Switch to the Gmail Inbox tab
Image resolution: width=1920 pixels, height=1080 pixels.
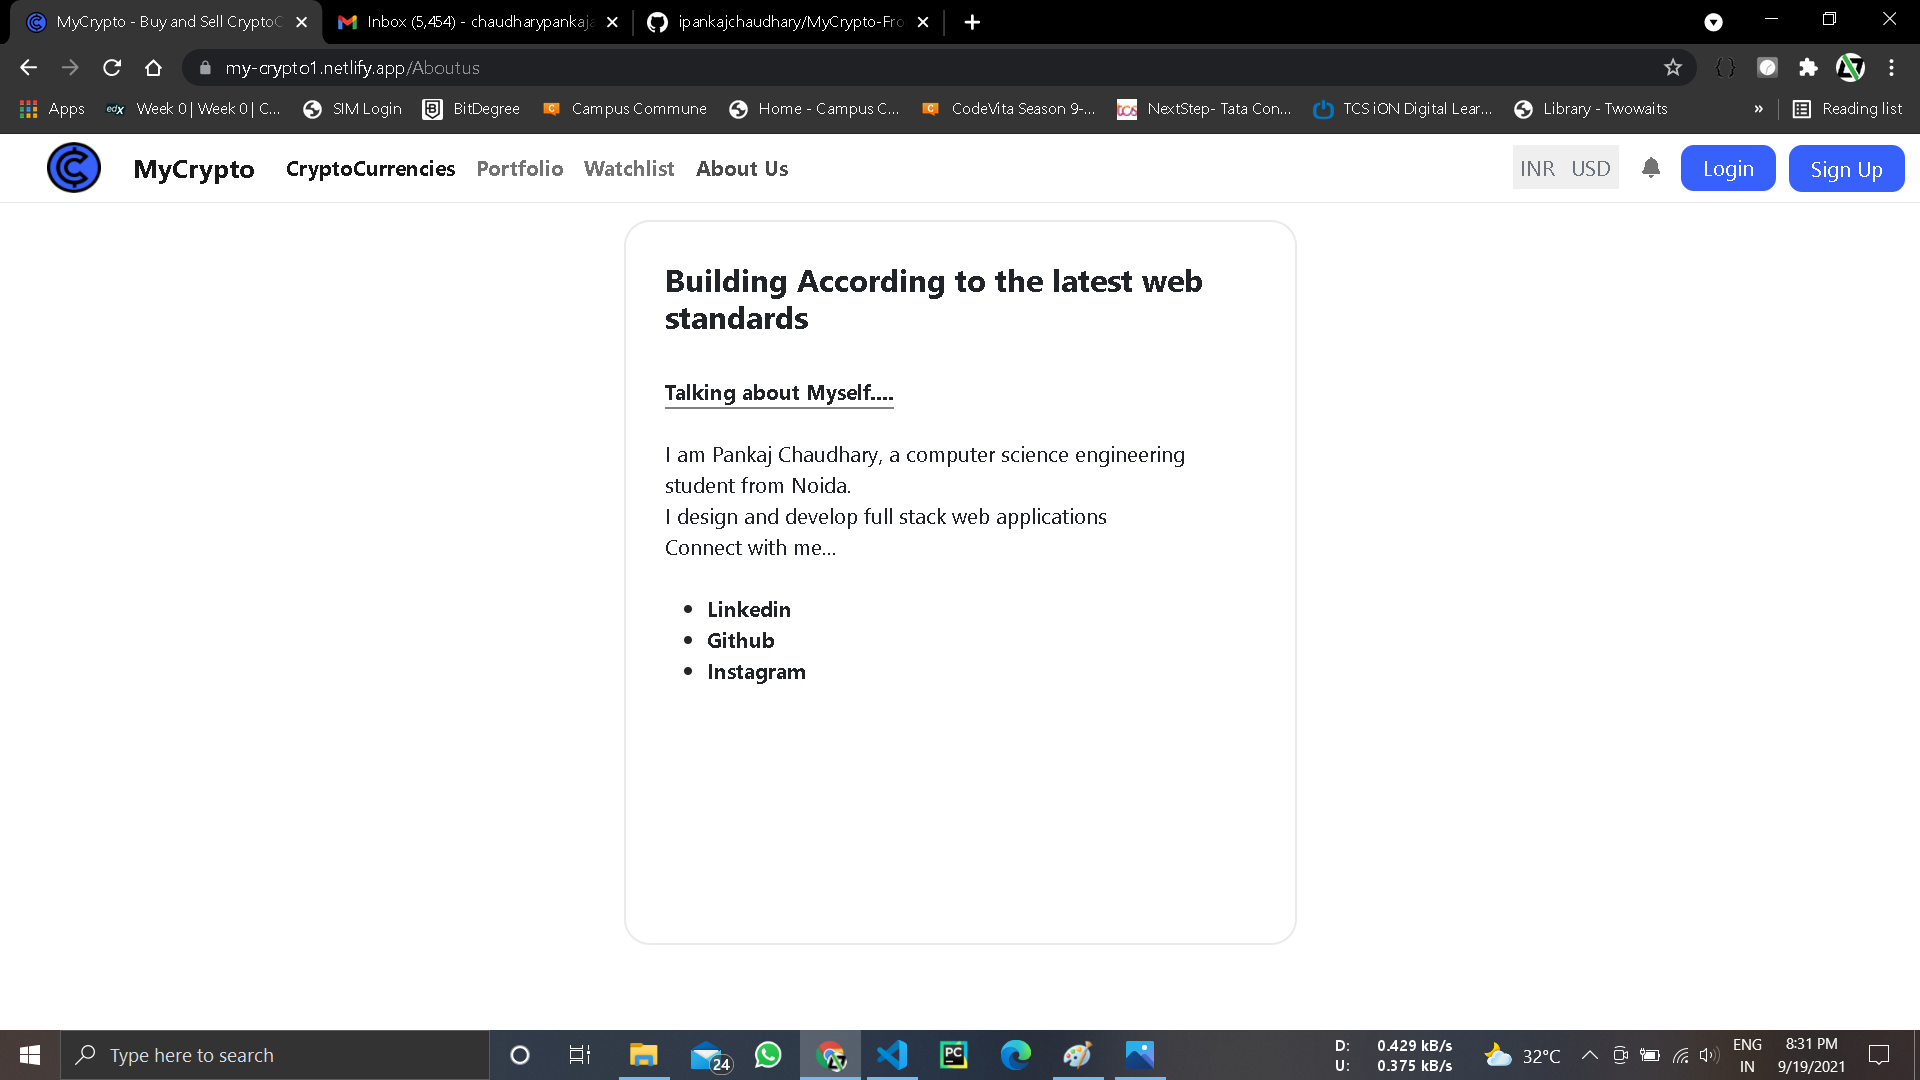coord(478,22)
